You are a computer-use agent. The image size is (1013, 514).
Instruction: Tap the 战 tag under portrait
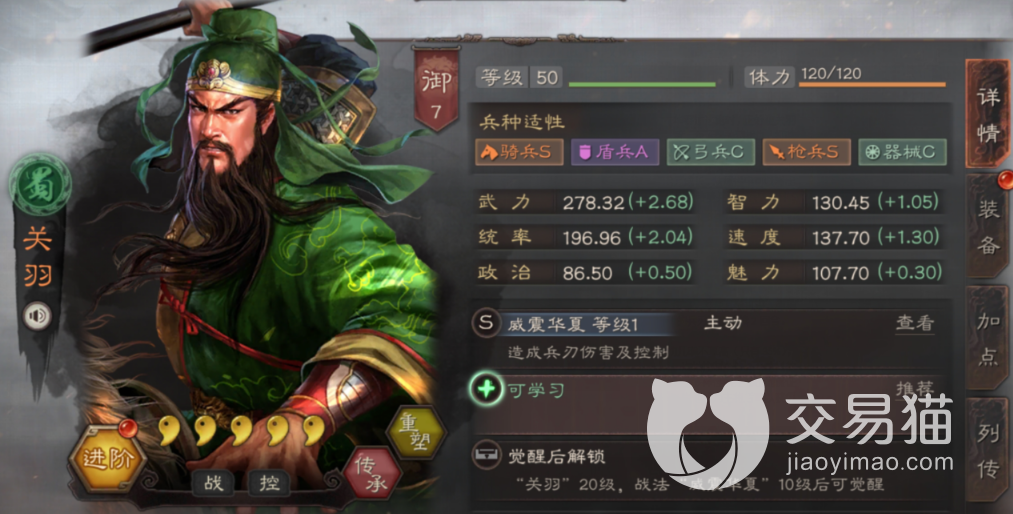pyautogui.click(x=213, y=482)
